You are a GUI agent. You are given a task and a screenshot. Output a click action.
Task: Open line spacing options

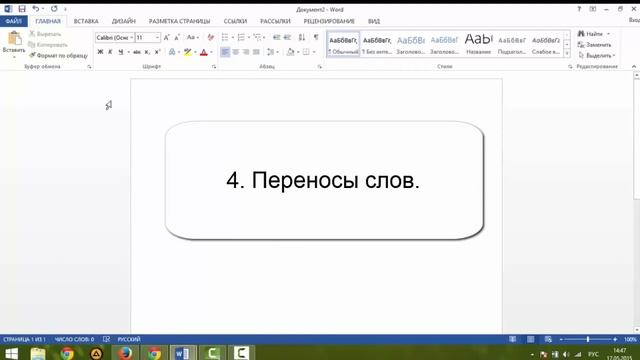(x=272, y=52)
